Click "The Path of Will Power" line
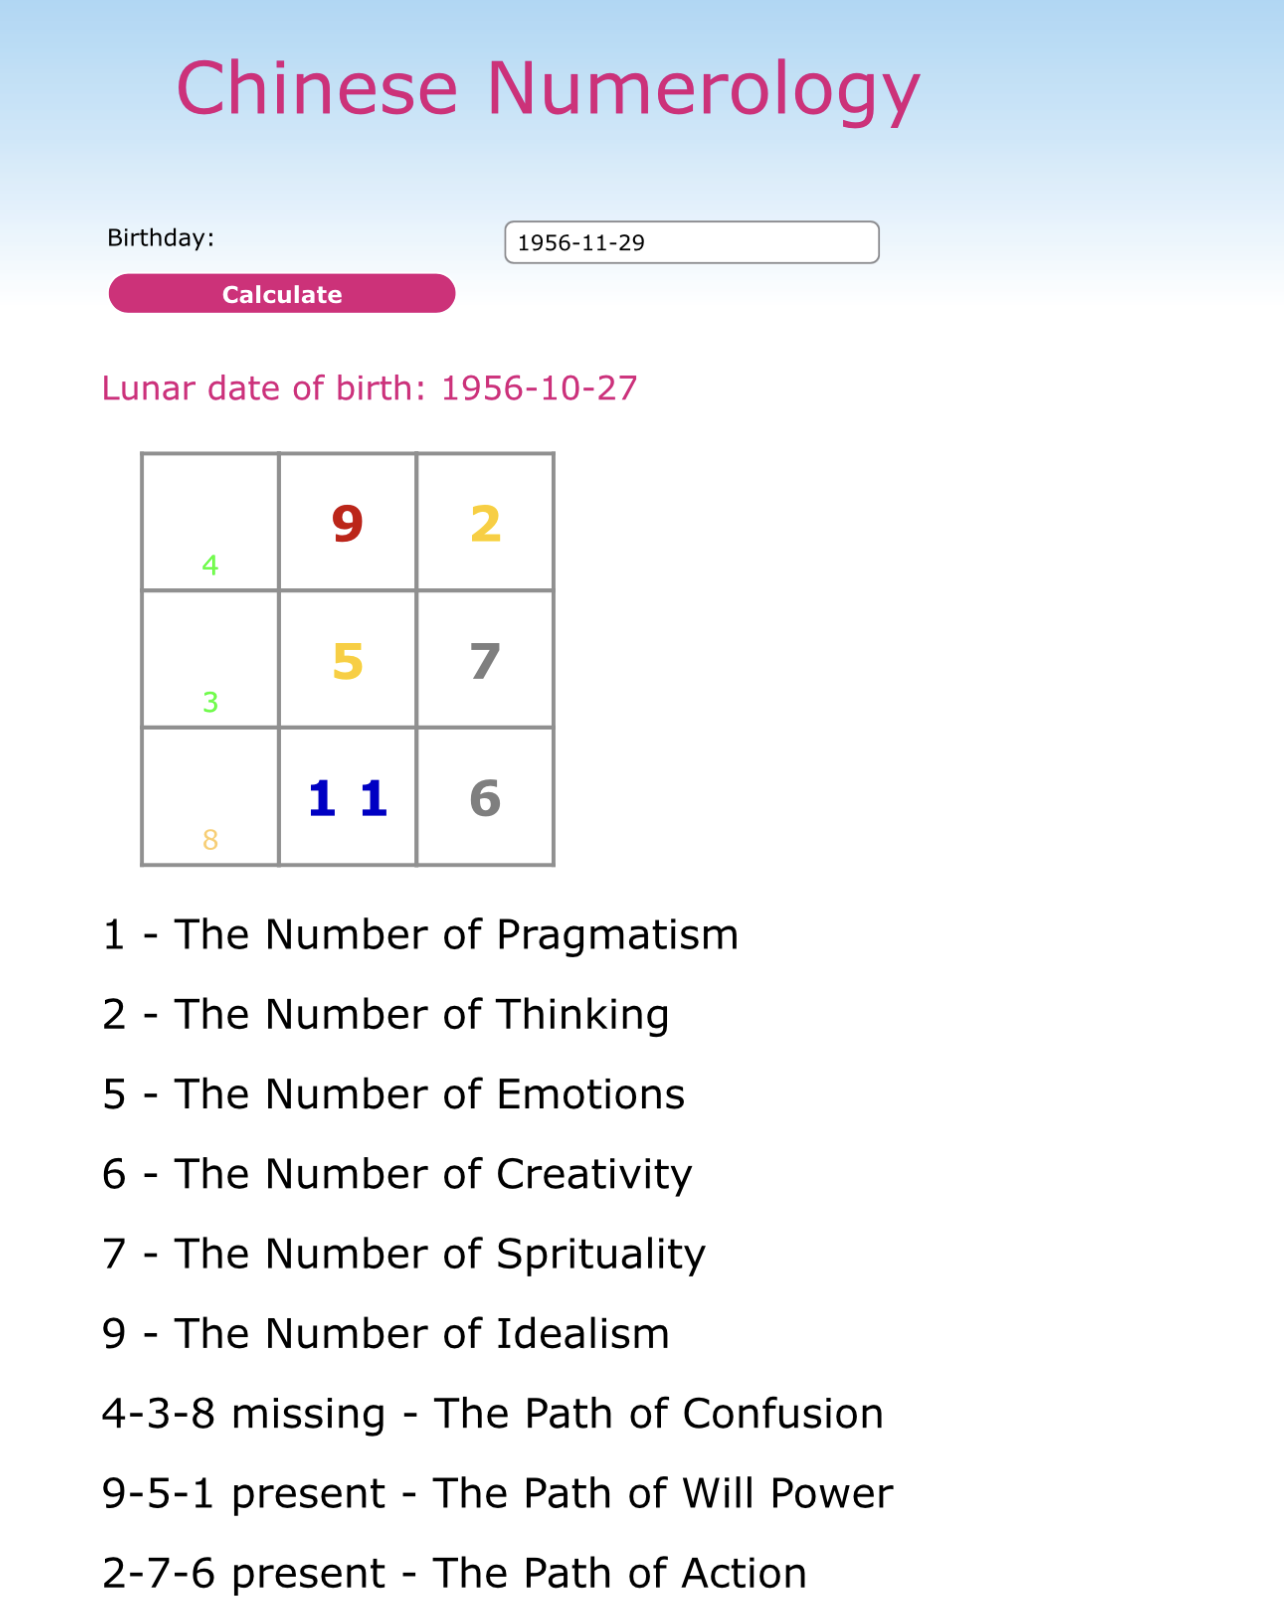Screen dimensions: 1284x1620 tap(497, 1494)
